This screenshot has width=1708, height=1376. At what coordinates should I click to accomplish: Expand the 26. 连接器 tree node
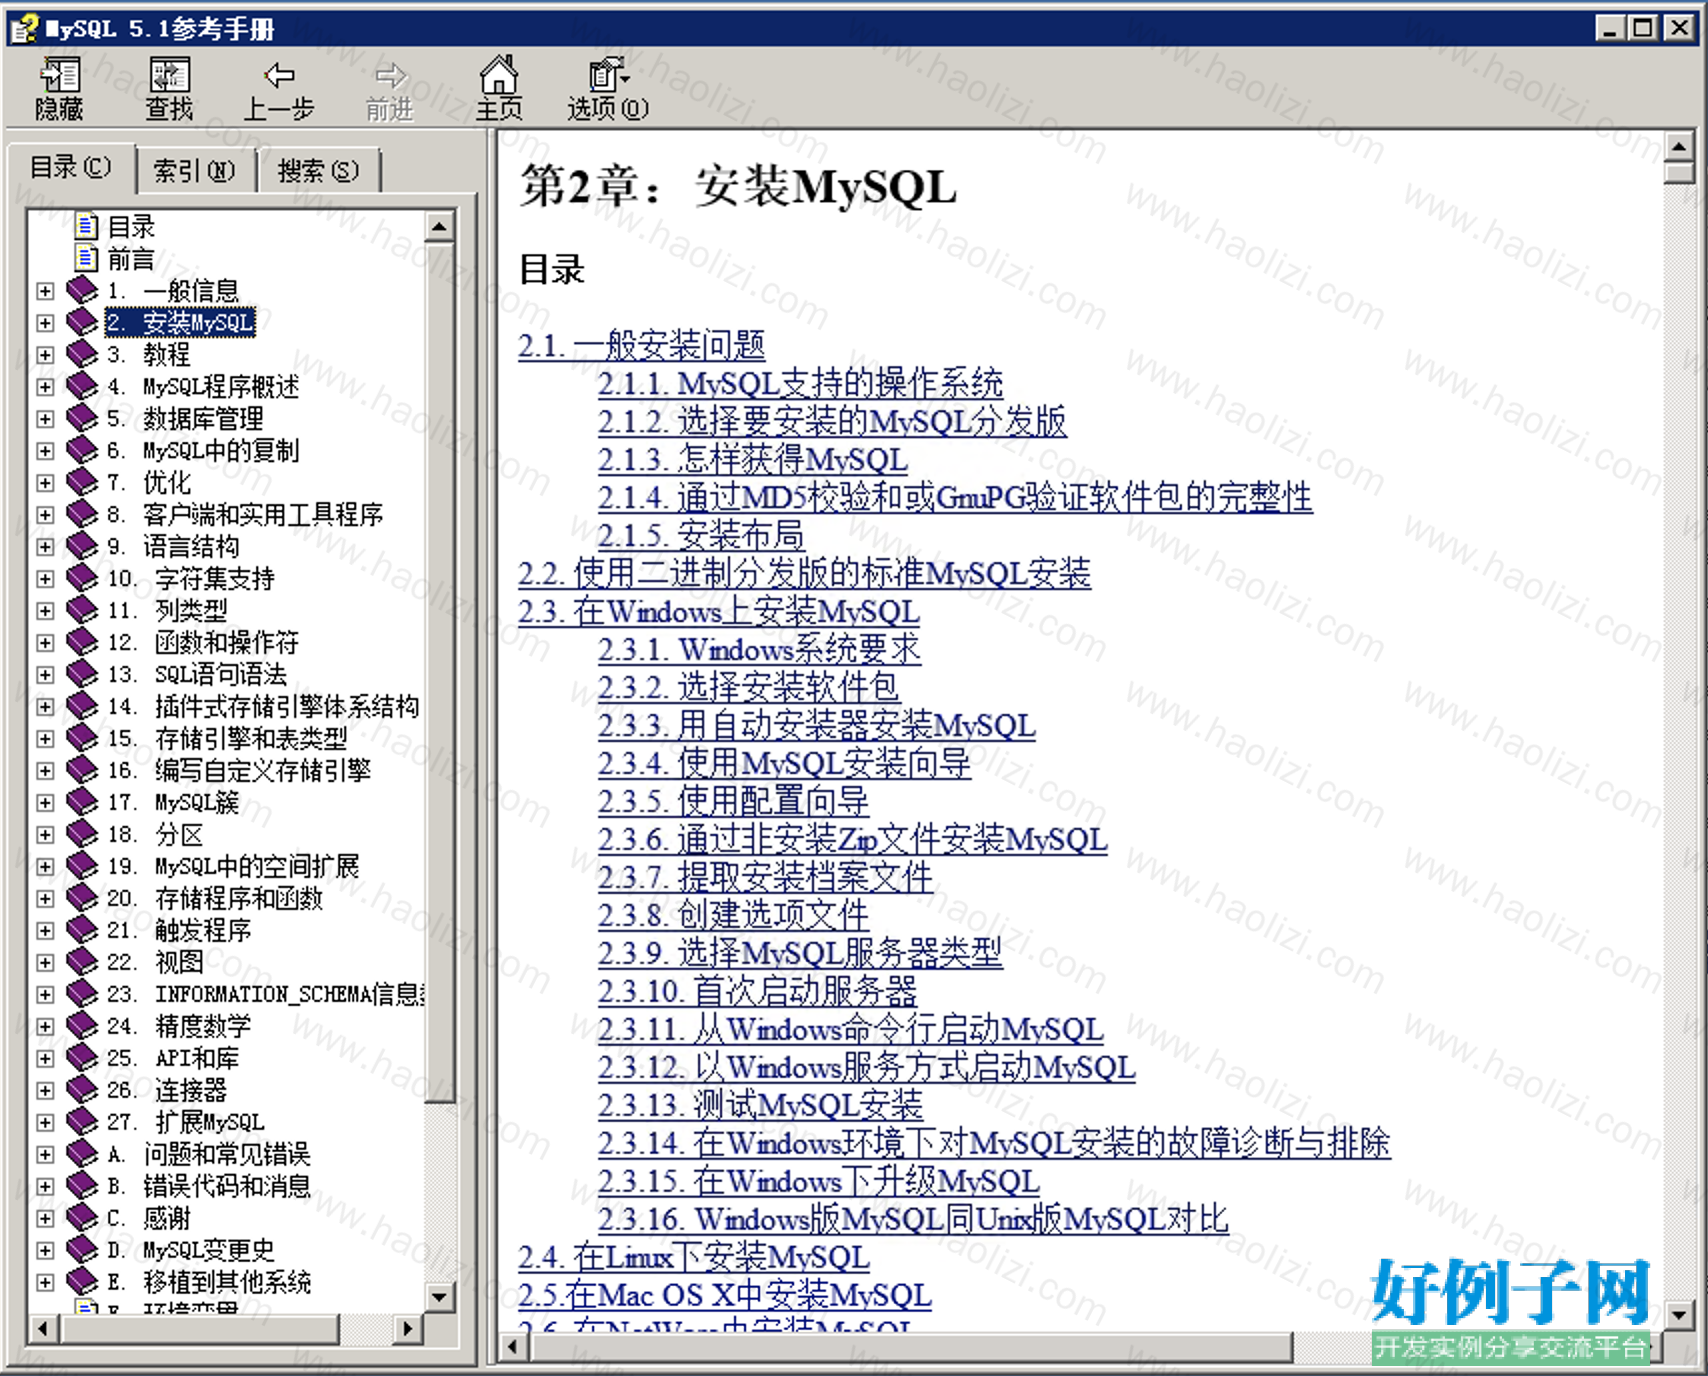click(45, 1091)
